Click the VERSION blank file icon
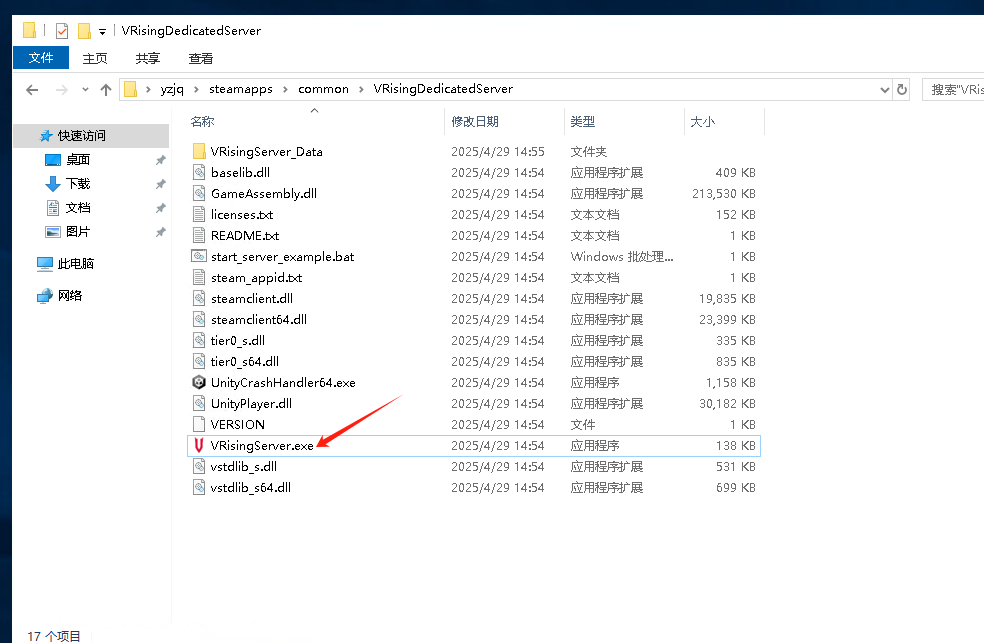 coord(199,425)
